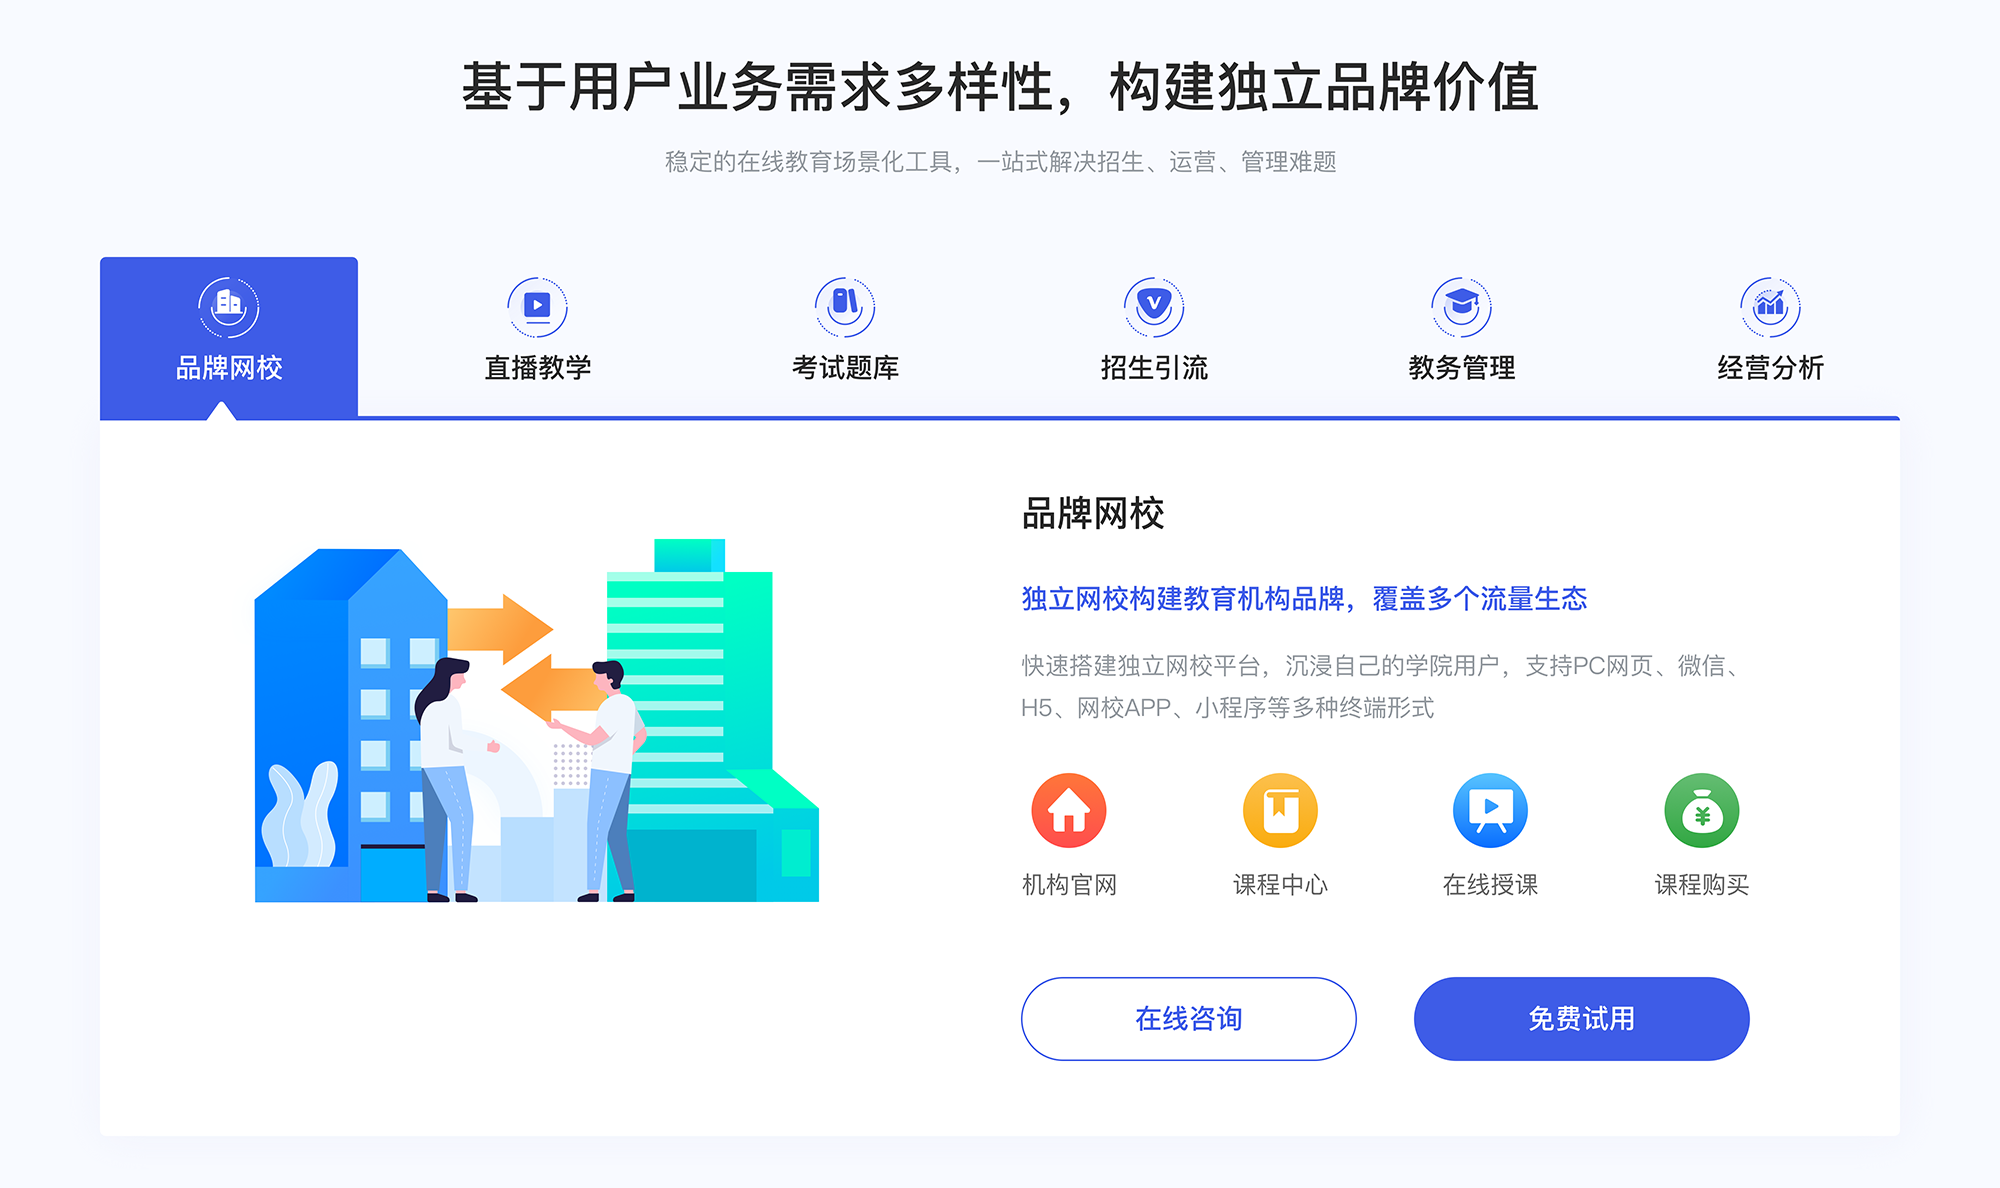The image size is (2000, 1188).
Task: Click the 独立网校构建教育机构品牌 link
Action: click(1188, 598)
